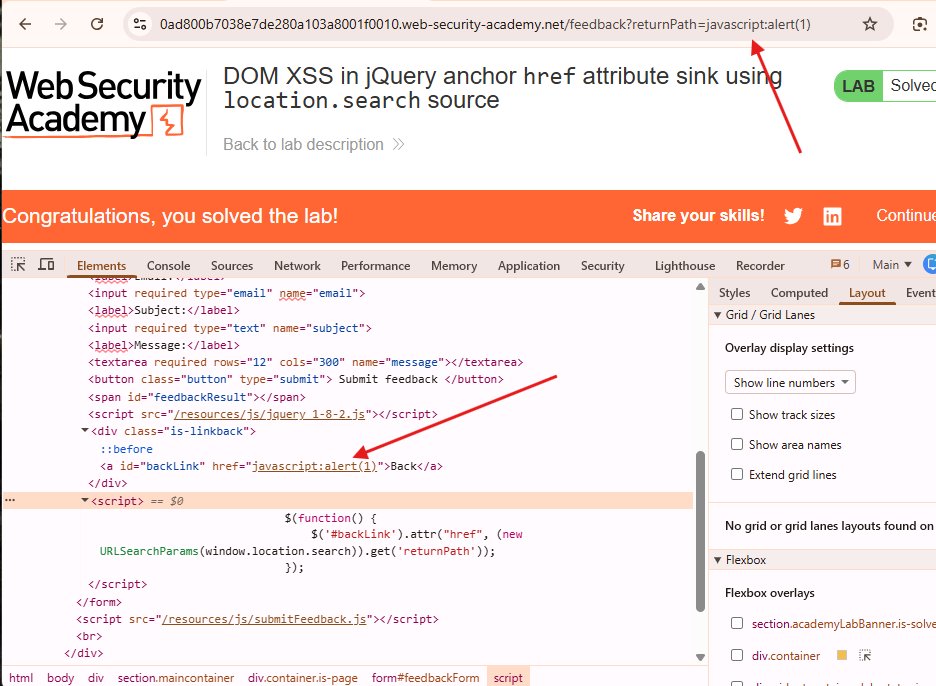Collapse the Flexbox section
The height and width of the screenshot is (686, 936).
718,559
